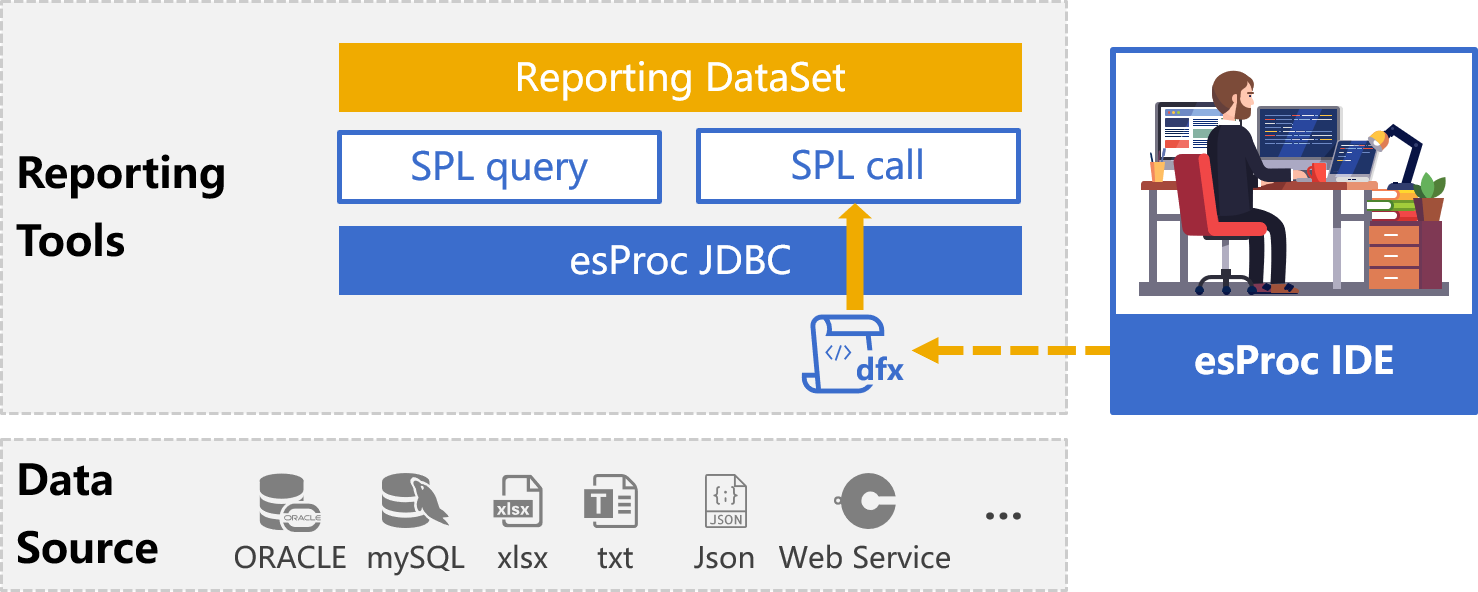Click the mySQL database icon
Screen dimensions: 1478x592
click(415, 501)
